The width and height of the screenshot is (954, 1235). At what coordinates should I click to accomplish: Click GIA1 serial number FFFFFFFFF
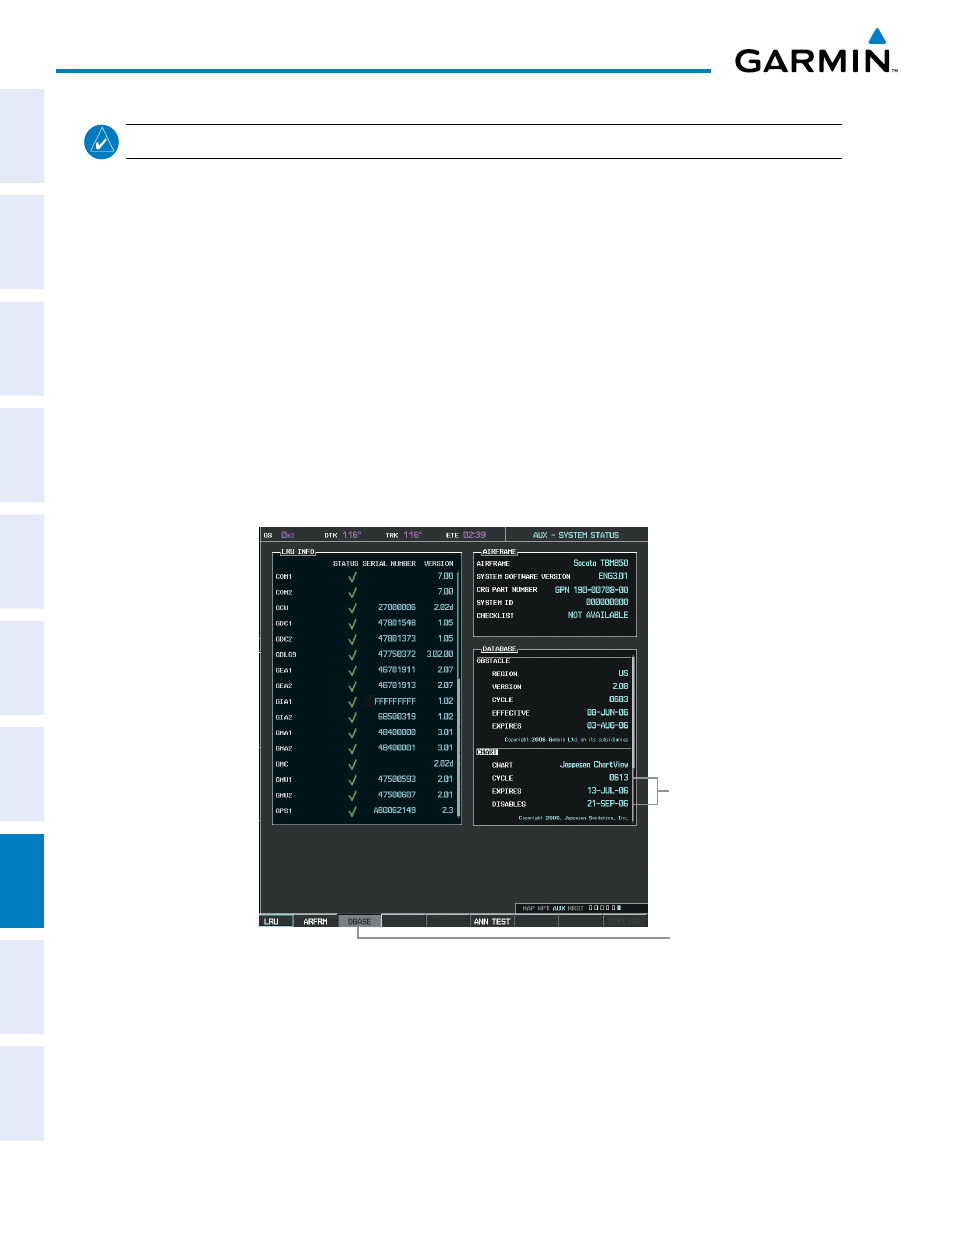[395, 702]
